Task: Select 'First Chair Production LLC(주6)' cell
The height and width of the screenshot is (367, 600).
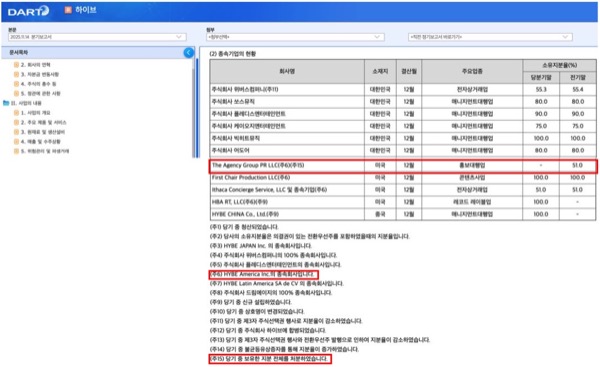Action: (x=287, y=178)
